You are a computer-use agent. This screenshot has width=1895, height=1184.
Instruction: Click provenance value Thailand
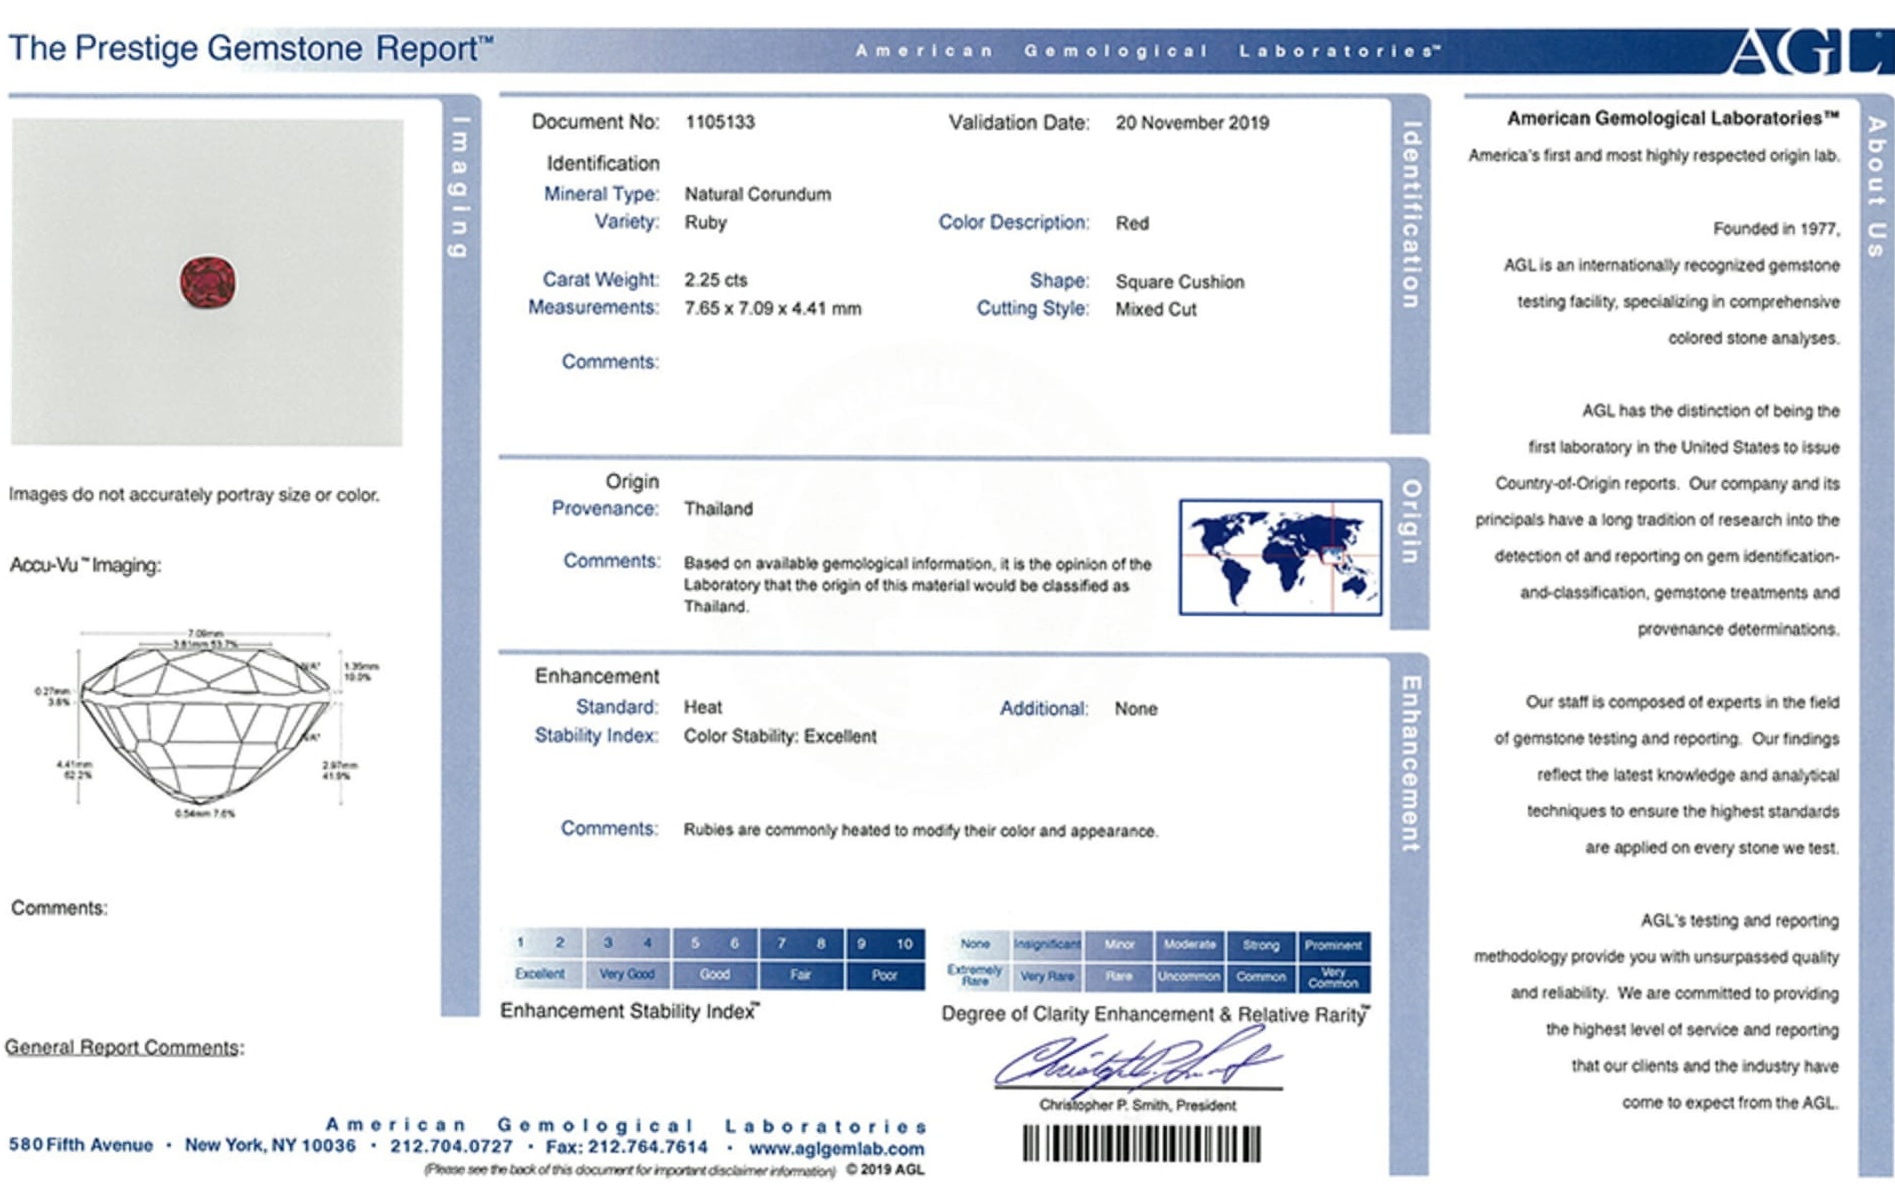(719, 508)
